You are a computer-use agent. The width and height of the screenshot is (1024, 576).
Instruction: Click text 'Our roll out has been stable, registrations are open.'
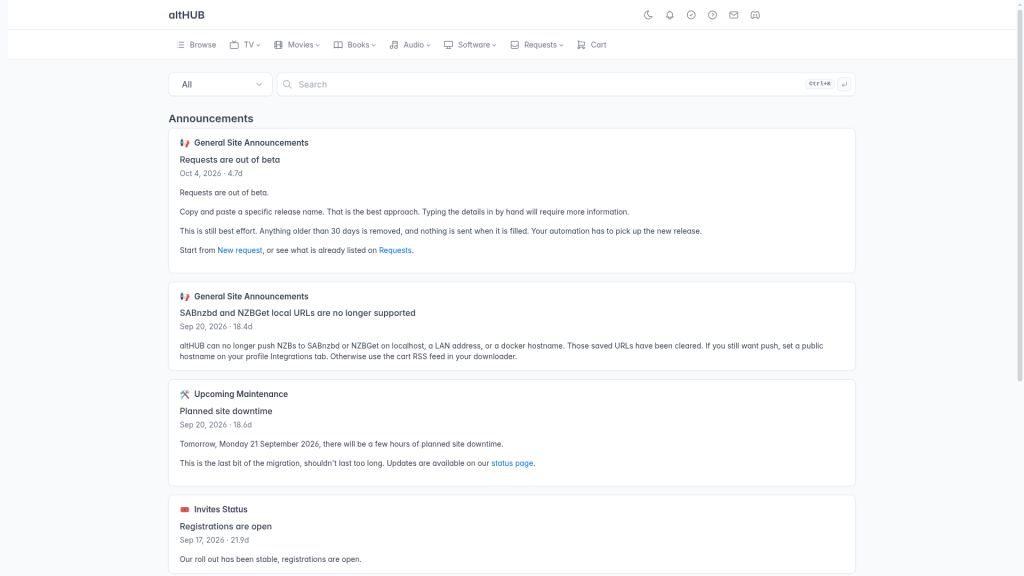click(270, 559)
